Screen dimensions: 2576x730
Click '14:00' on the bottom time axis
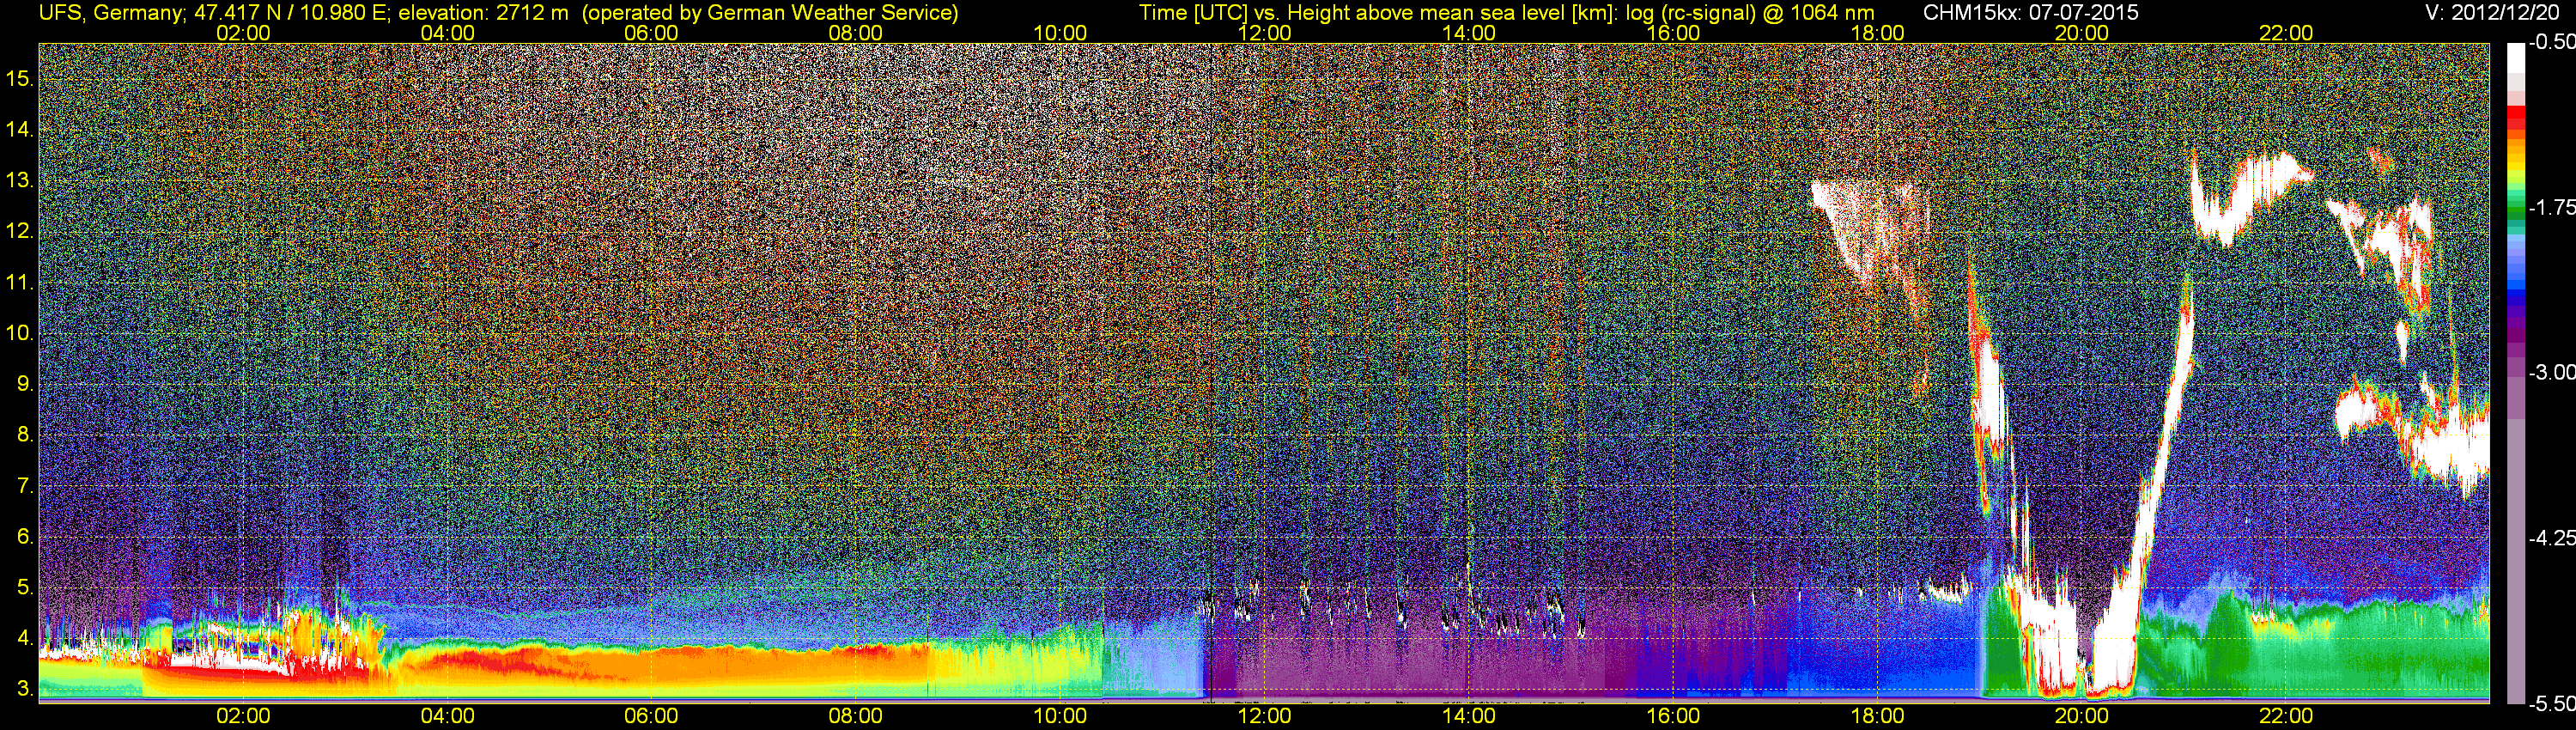[1469, 716]
